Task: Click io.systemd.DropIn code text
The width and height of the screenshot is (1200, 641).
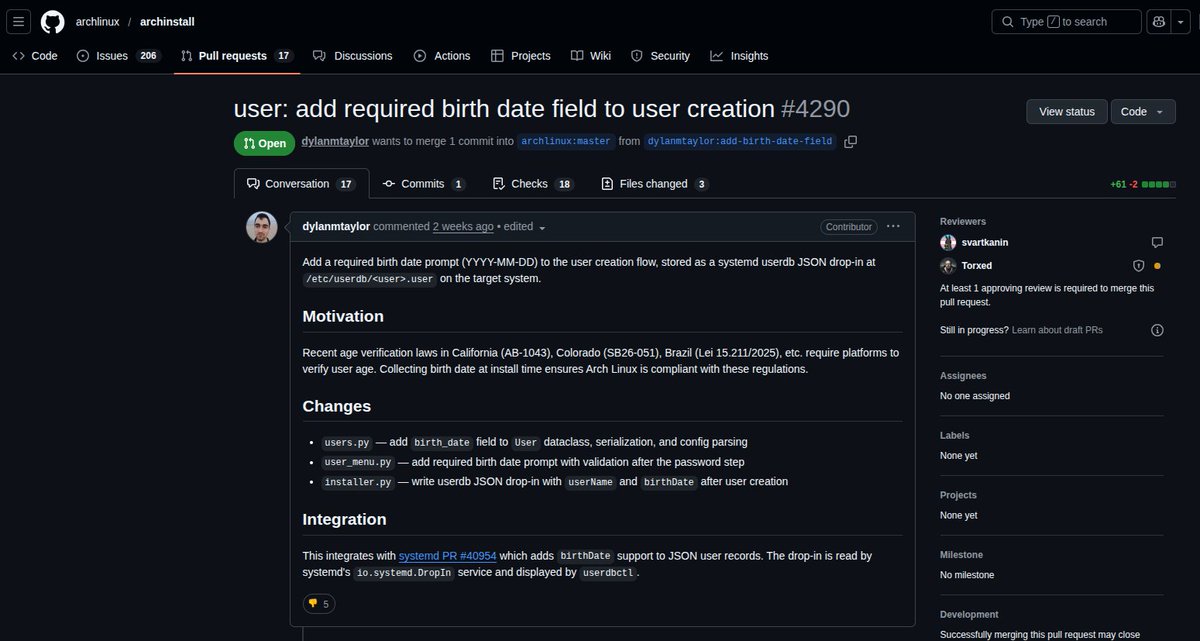Action: [x=404, y=574]
